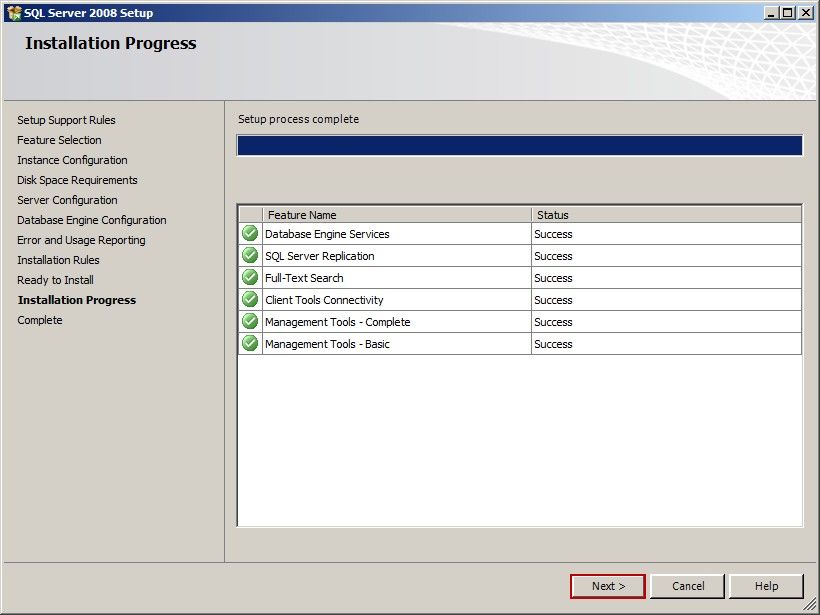This screenshot has height=615, width=820.
Task: Click the Success status for Full-Text Search
Action: click(553, 278)
